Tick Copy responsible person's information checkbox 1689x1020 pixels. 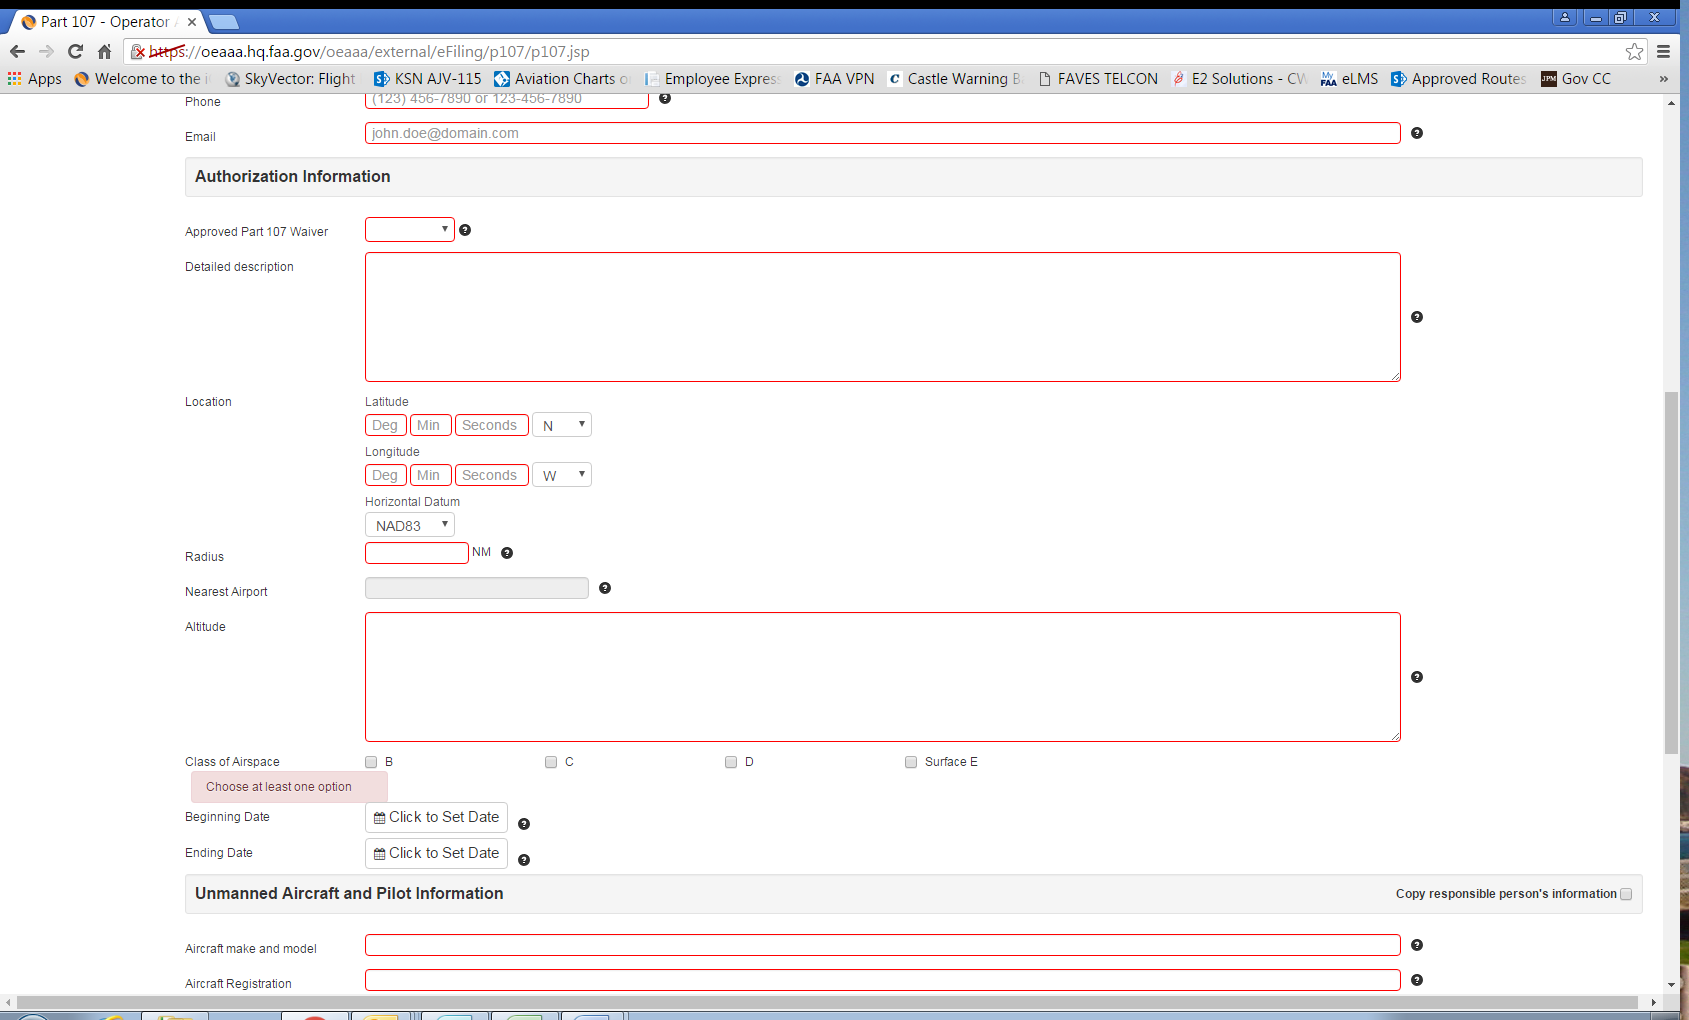click(x=1626, y=894)
